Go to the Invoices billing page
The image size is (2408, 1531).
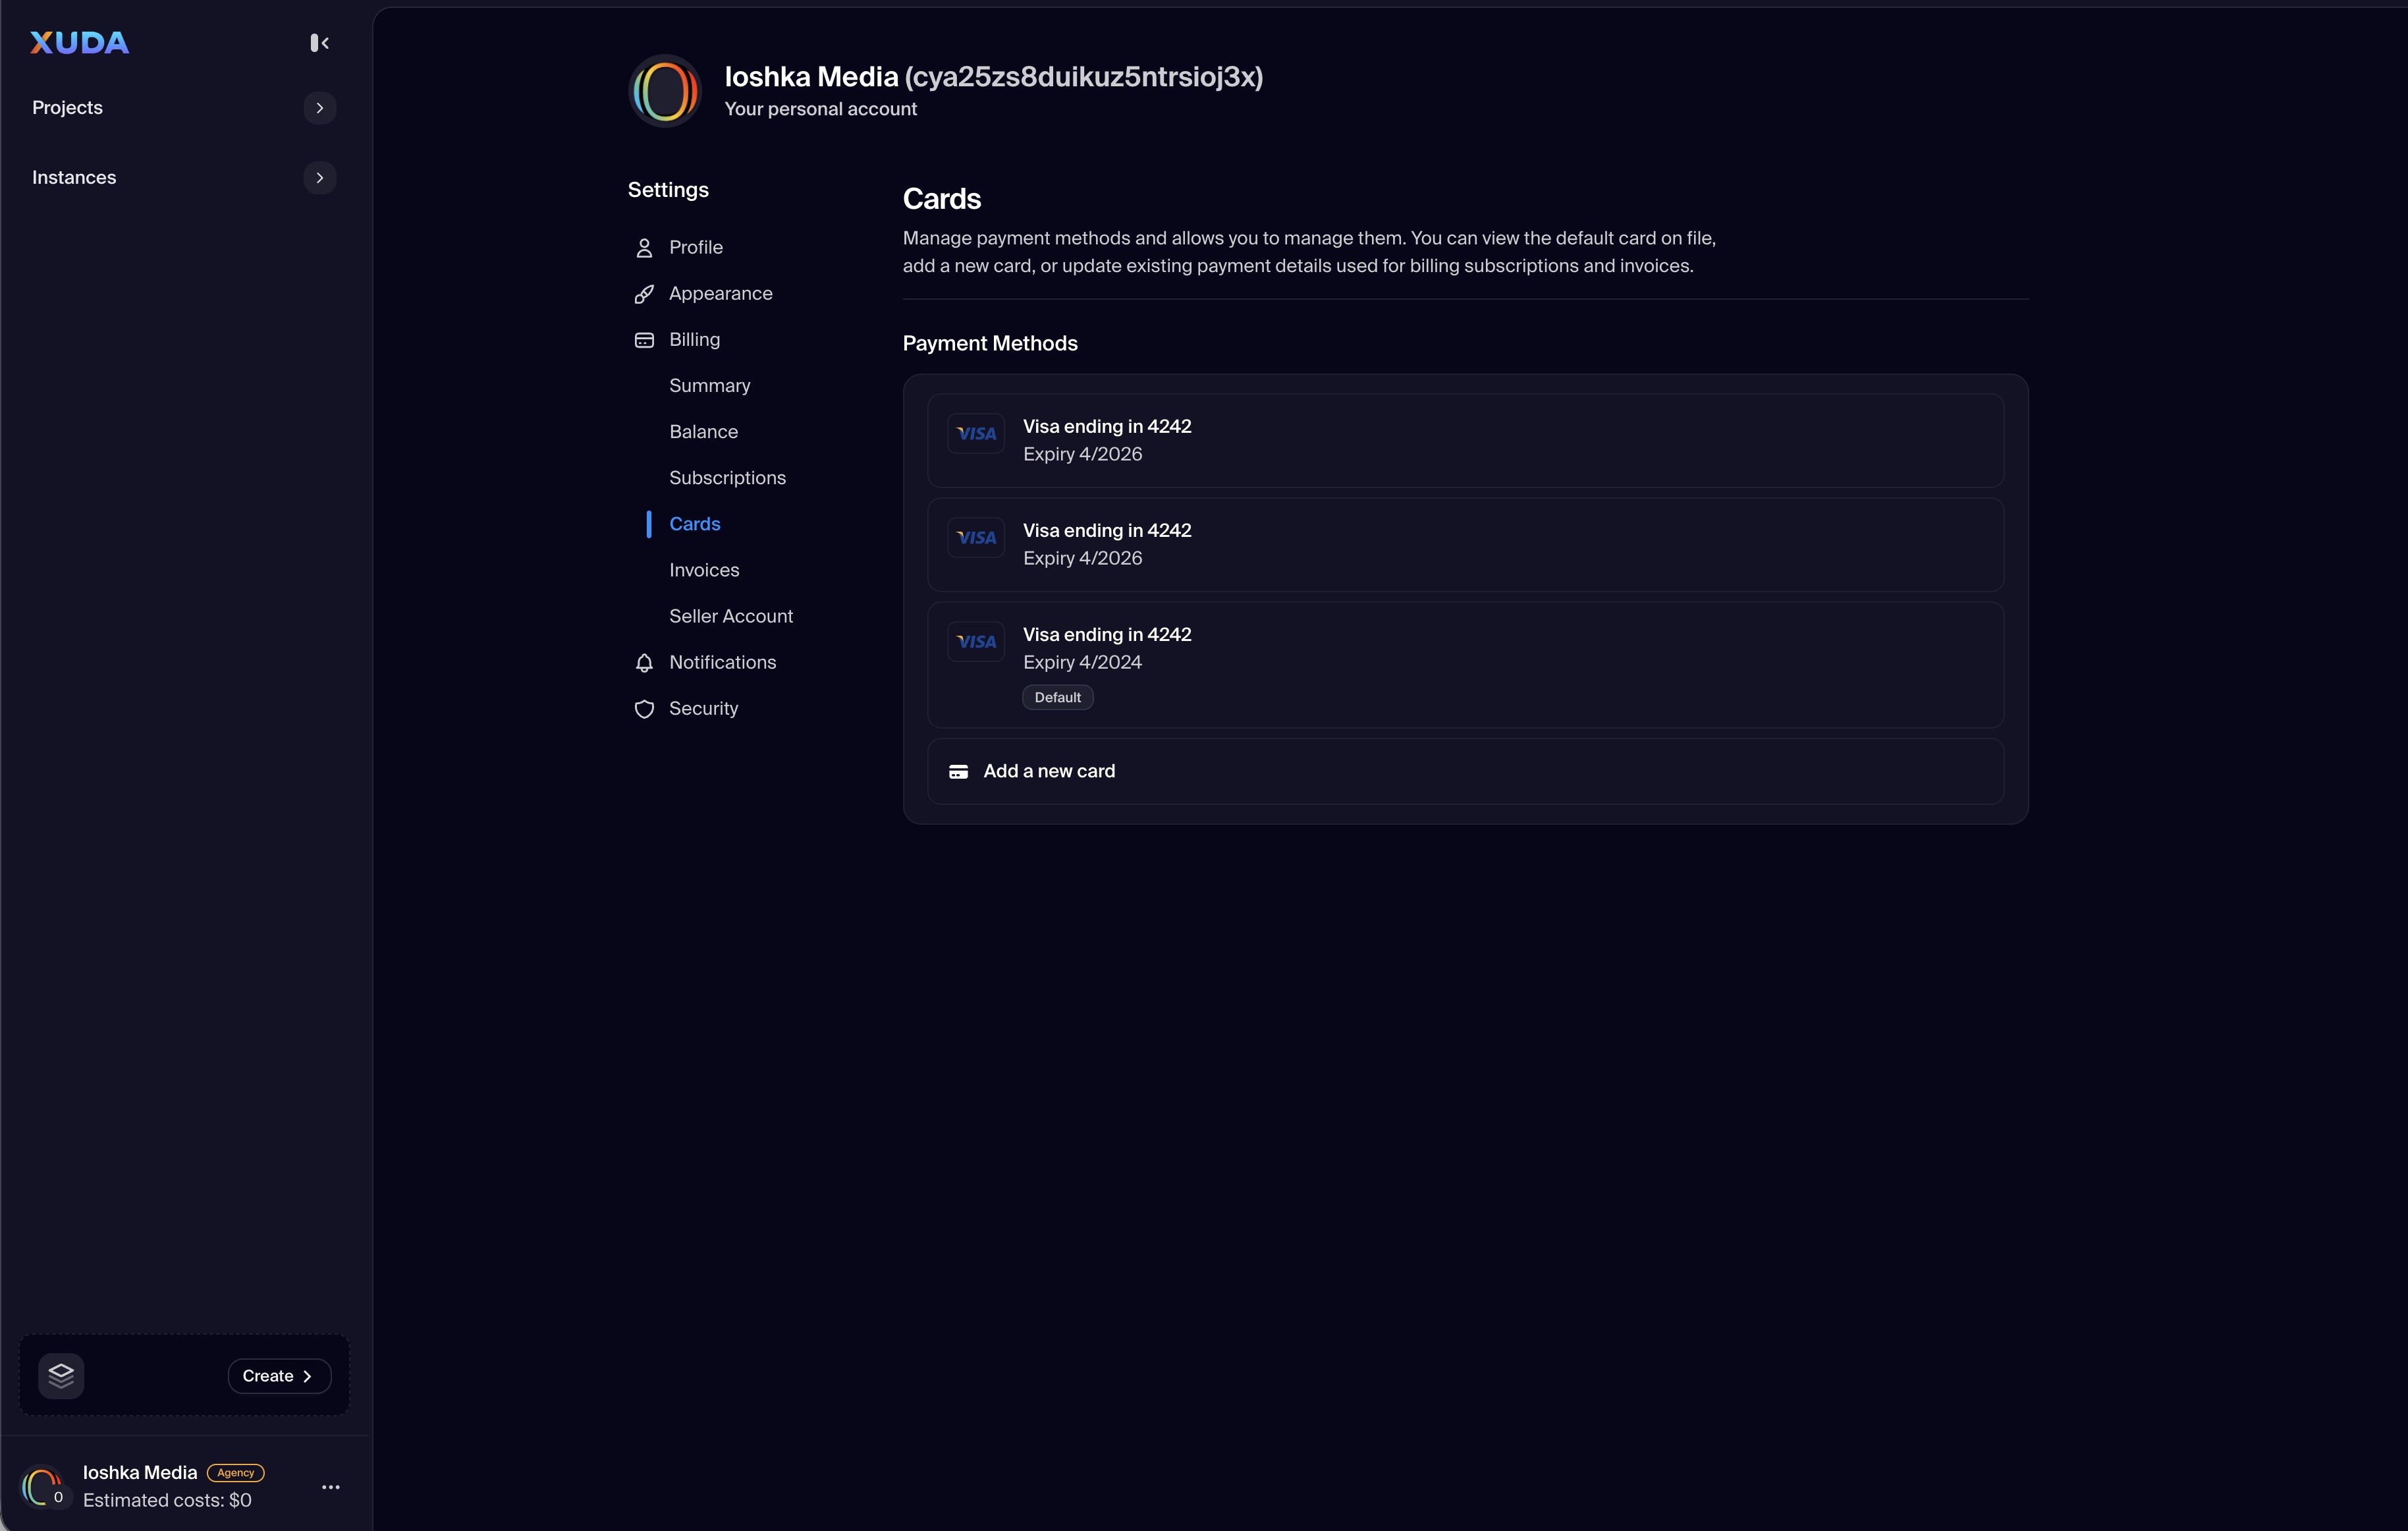pyautogui.click(x=704, y=570)
